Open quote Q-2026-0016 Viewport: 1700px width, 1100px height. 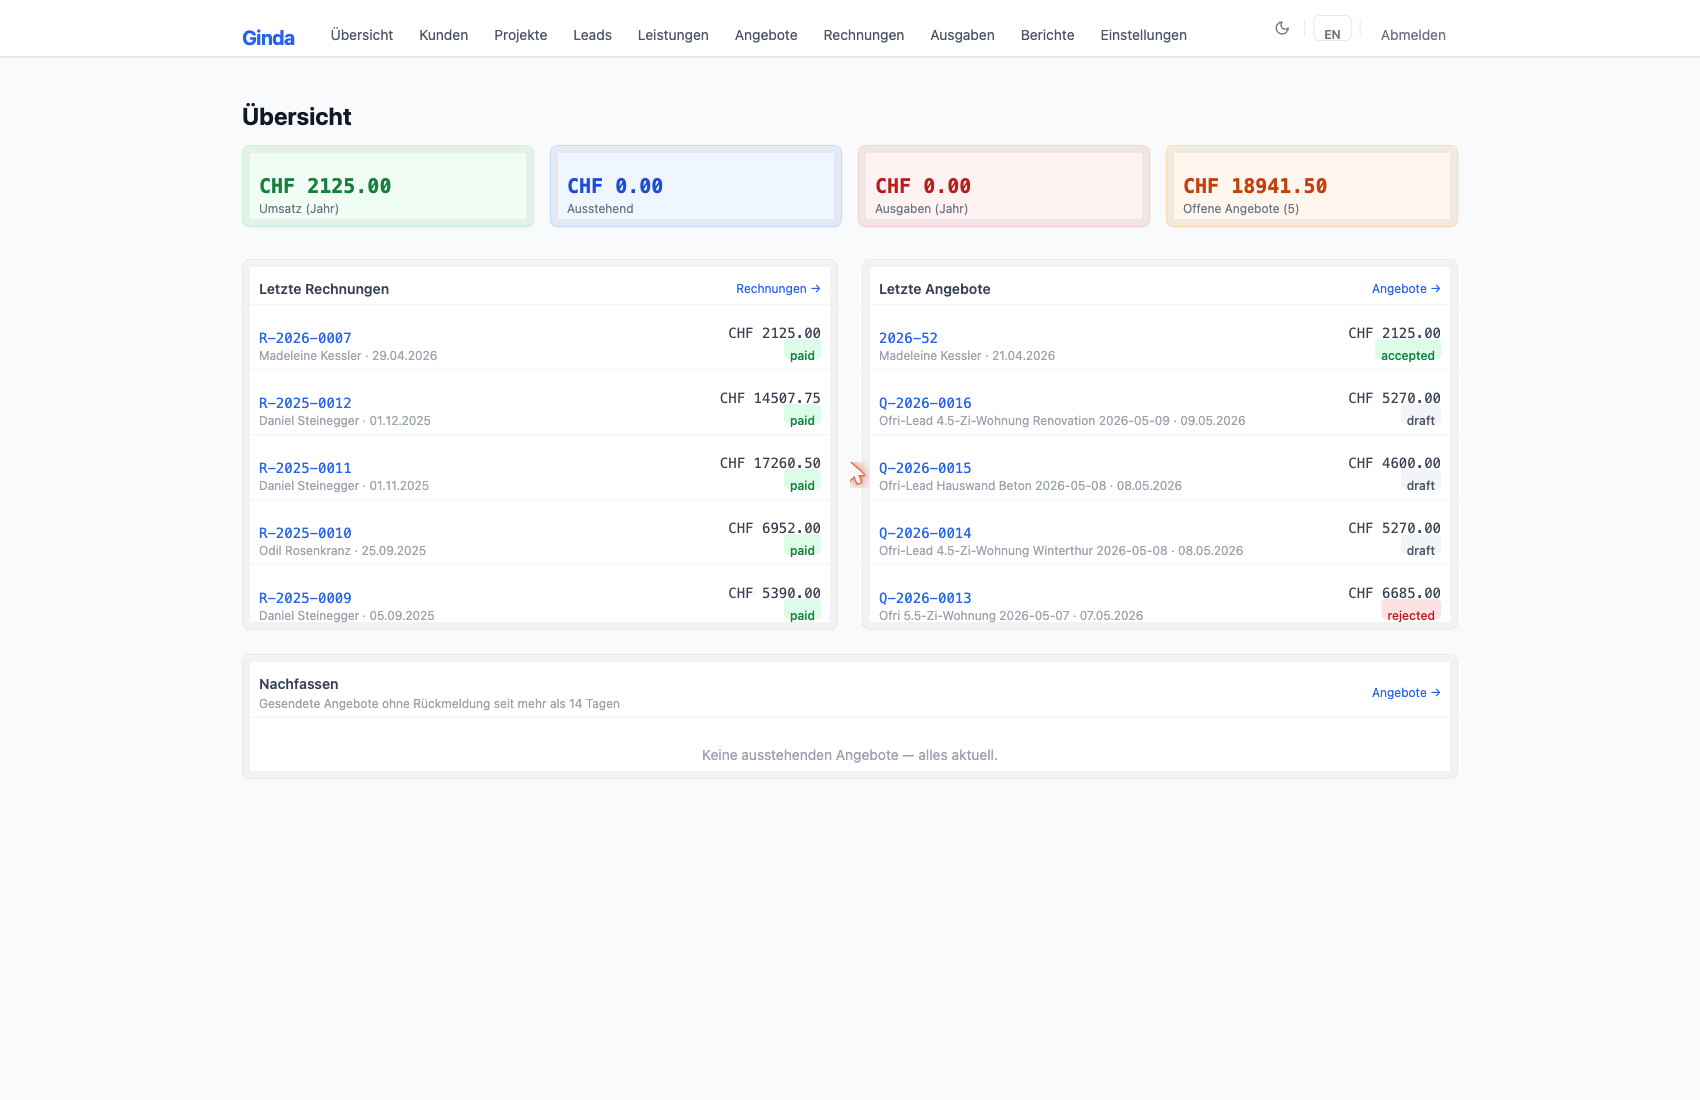coord(925,403)
